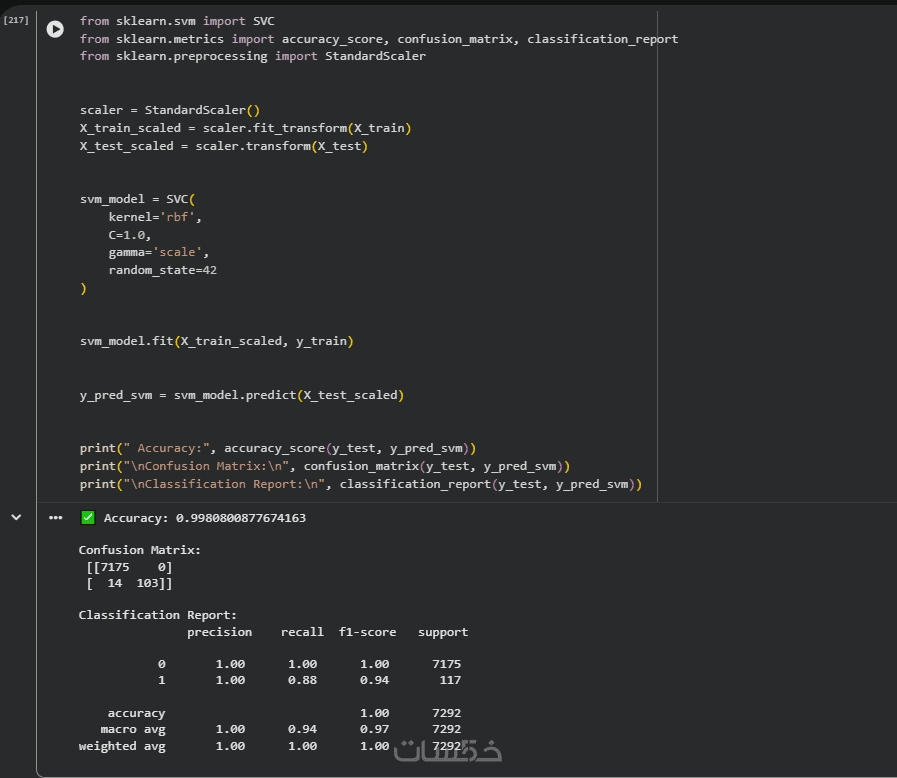The image size is (897, 778).
Task: Collapse the cell output with the chevron
Action: click(16, 518)
